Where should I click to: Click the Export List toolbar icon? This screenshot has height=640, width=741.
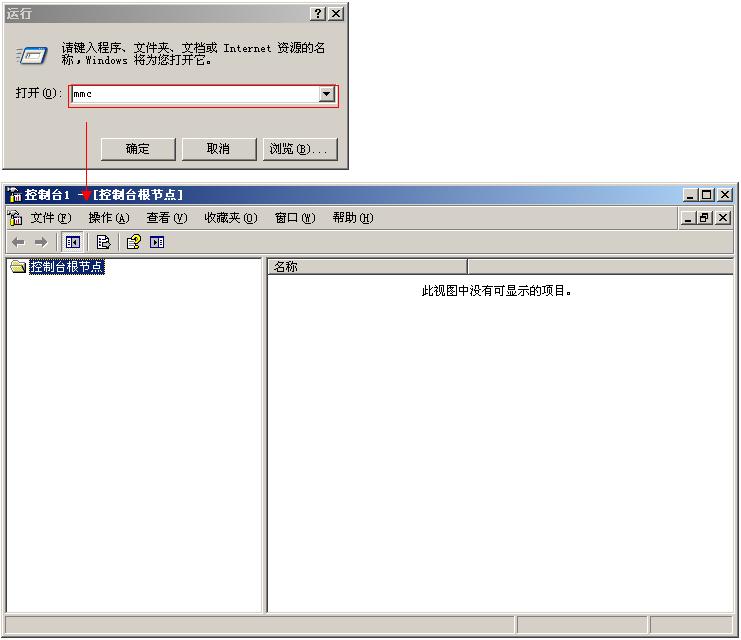point(103,242)
